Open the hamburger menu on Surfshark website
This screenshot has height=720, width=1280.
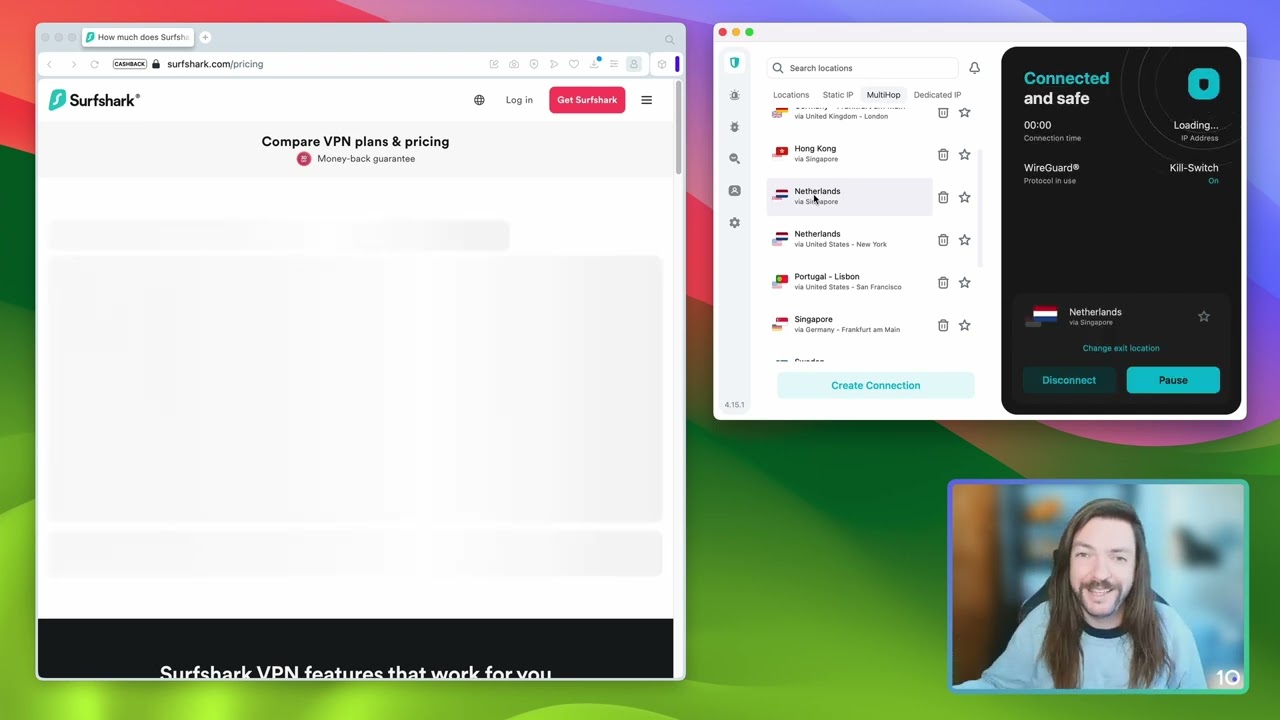(646, 100)
